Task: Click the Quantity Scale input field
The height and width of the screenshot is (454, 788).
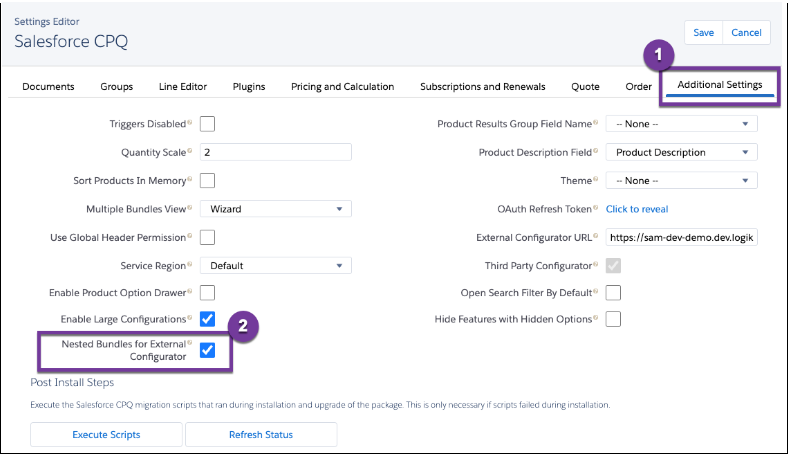Action: point(275,152)
